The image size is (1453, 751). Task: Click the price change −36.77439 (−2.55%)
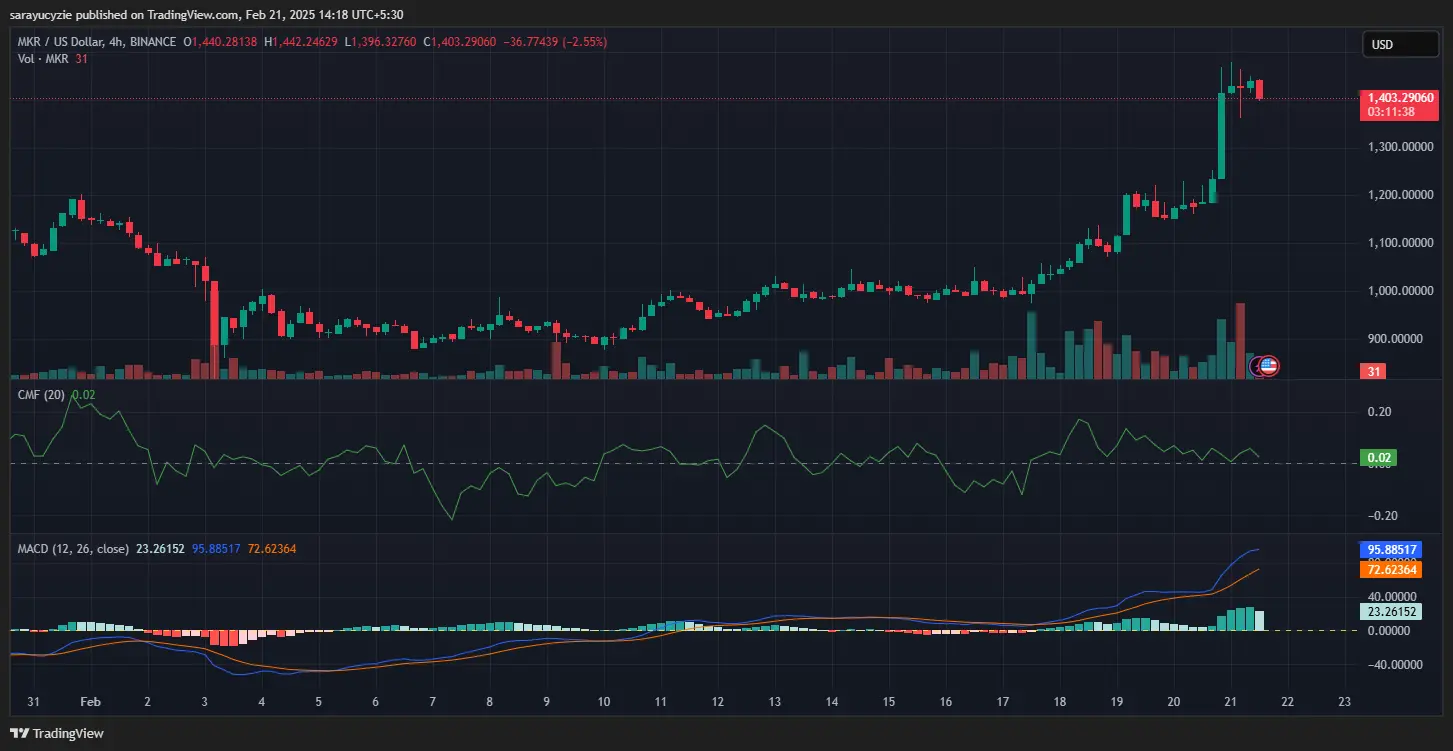pyautogui.click(x=557, y=42)
